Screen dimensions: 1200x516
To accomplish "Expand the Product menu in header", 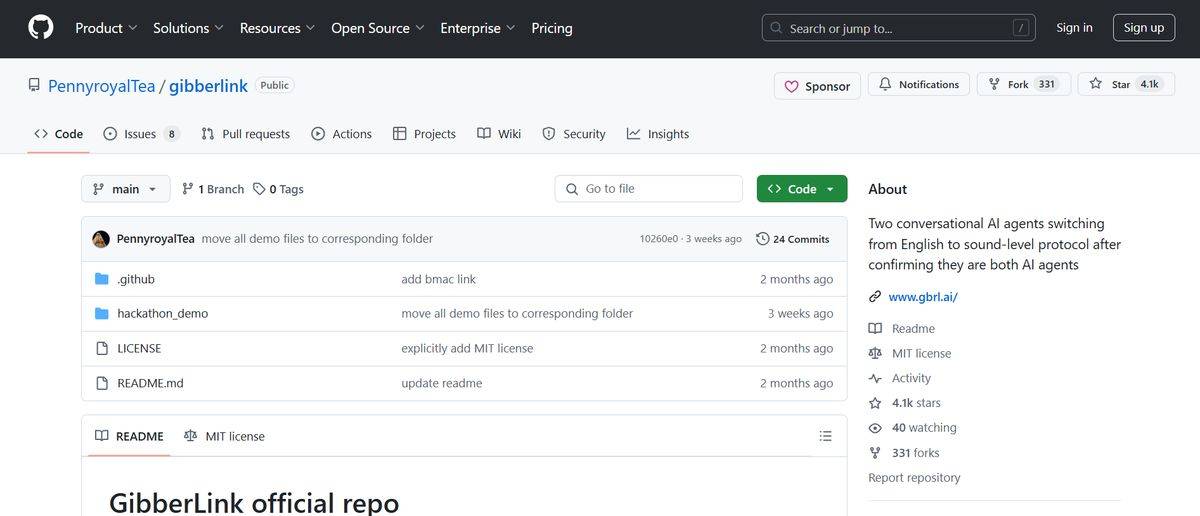I will point(106,28).
